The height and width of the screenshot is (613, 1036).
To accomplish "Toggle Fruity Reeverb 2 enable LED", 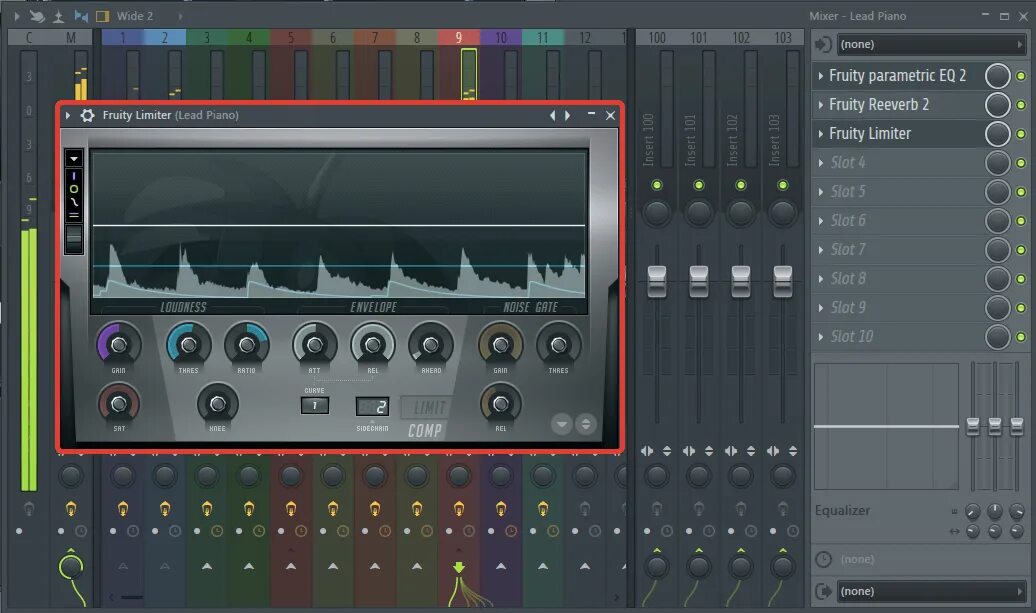I will click(x=1021, y=105).
